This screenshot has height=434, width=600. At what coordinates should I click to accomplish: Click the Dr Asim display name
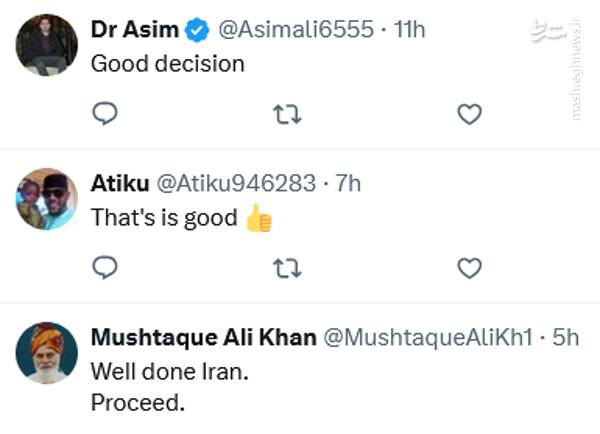coord(134,31)
